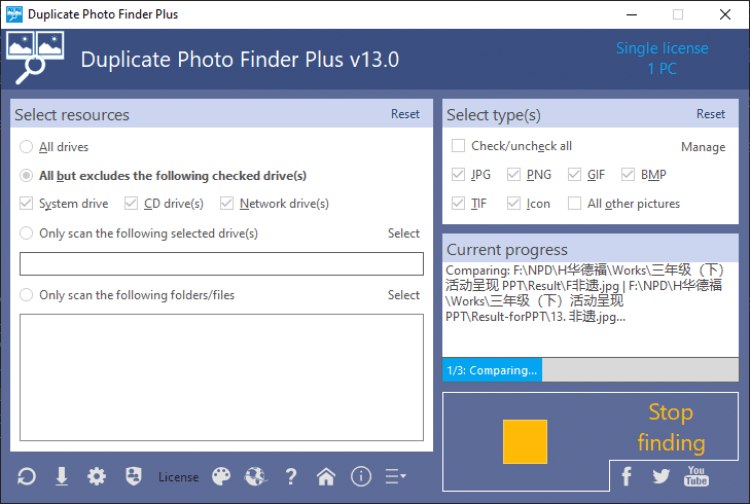750x504 pixels.
Task: Click Manage link in Select type(s)
Action: (x=703, y=147)
